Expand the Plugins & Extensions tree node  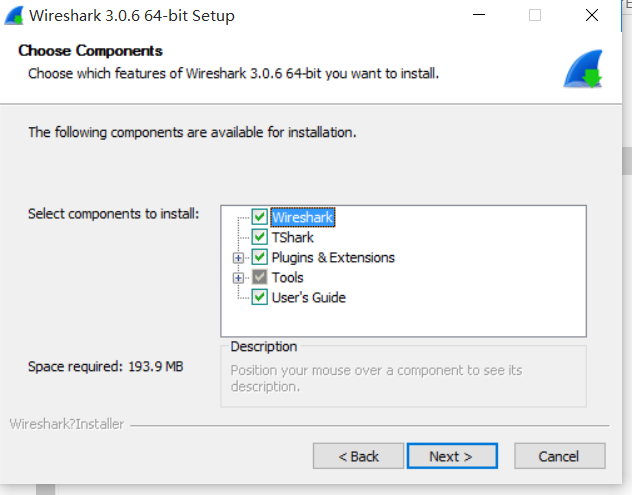point(238,258)
